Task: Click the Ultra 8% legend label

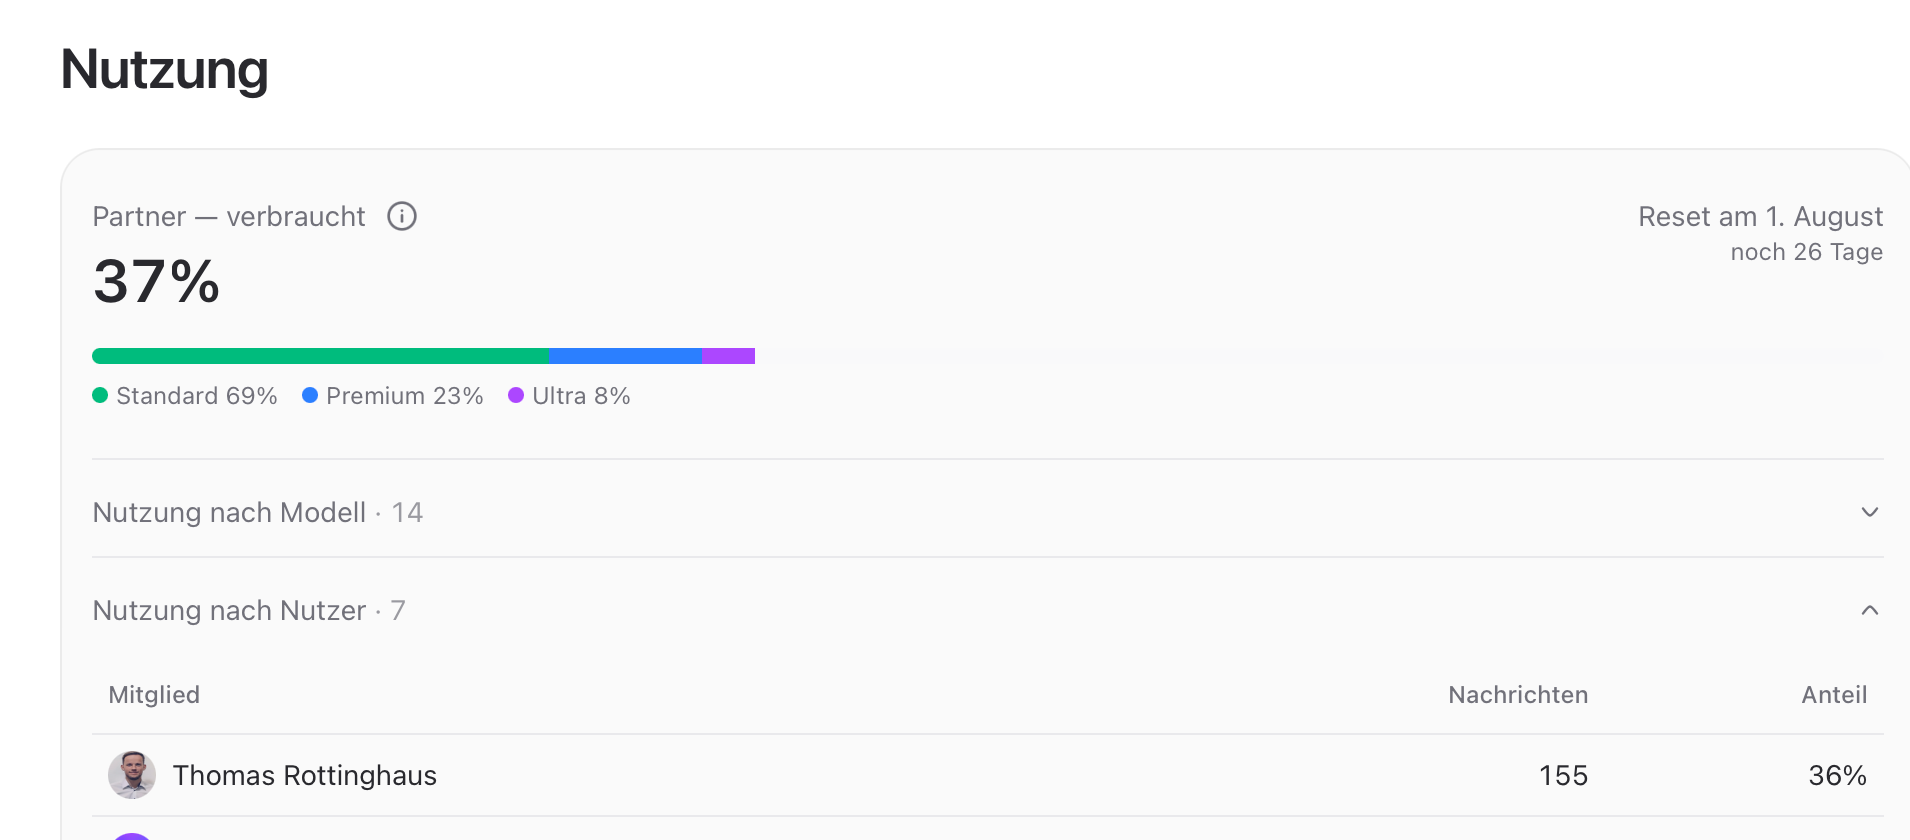Action: pos(581,396)
